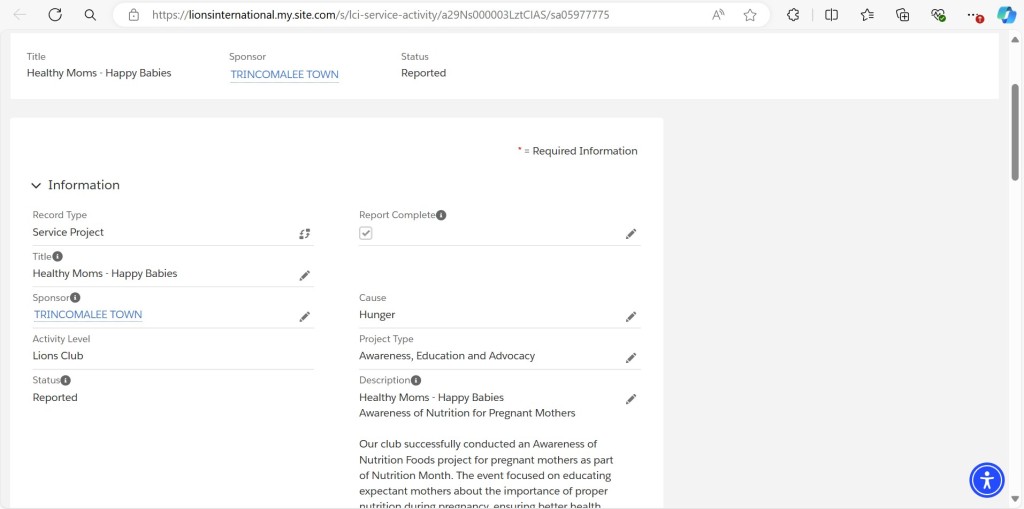
Task: Edit the Description pencil icon
Action: click(x=631, y=399)
